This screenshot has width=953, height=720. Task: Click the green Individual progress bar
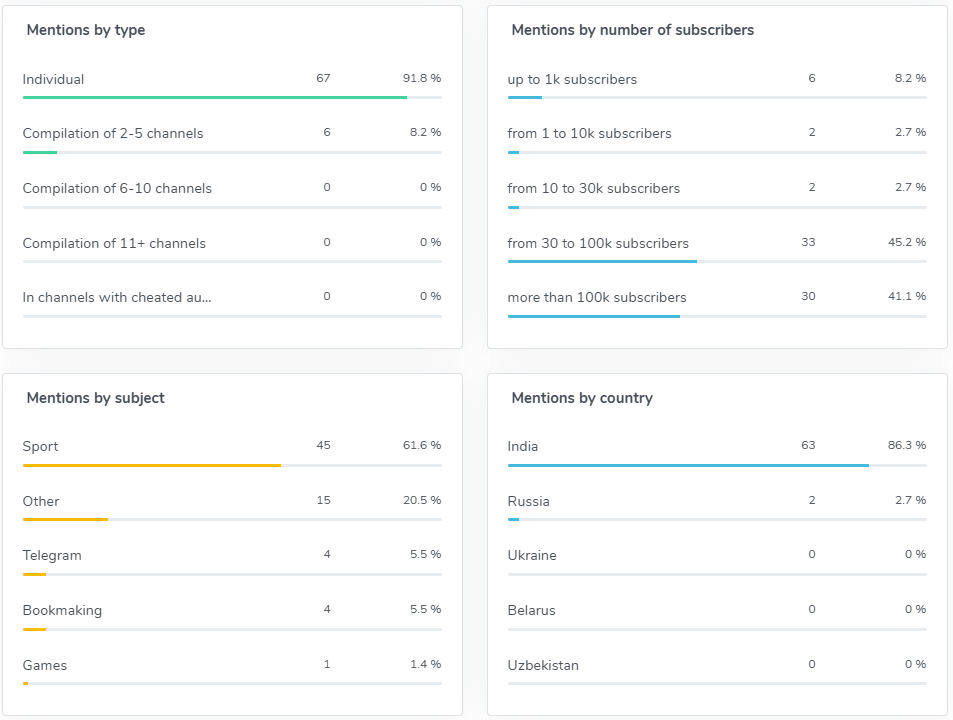click(214, 97)
